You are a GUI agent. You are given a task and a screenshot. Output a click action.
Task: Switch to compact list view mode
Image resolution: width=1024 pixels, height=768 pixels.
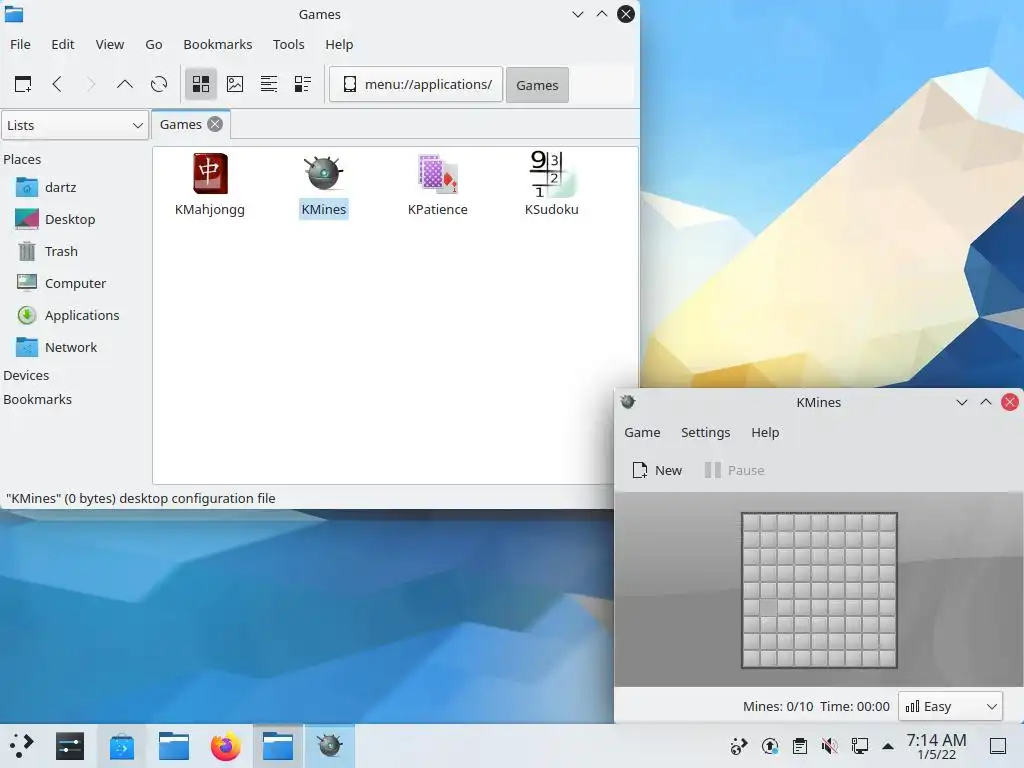(269, 84)
